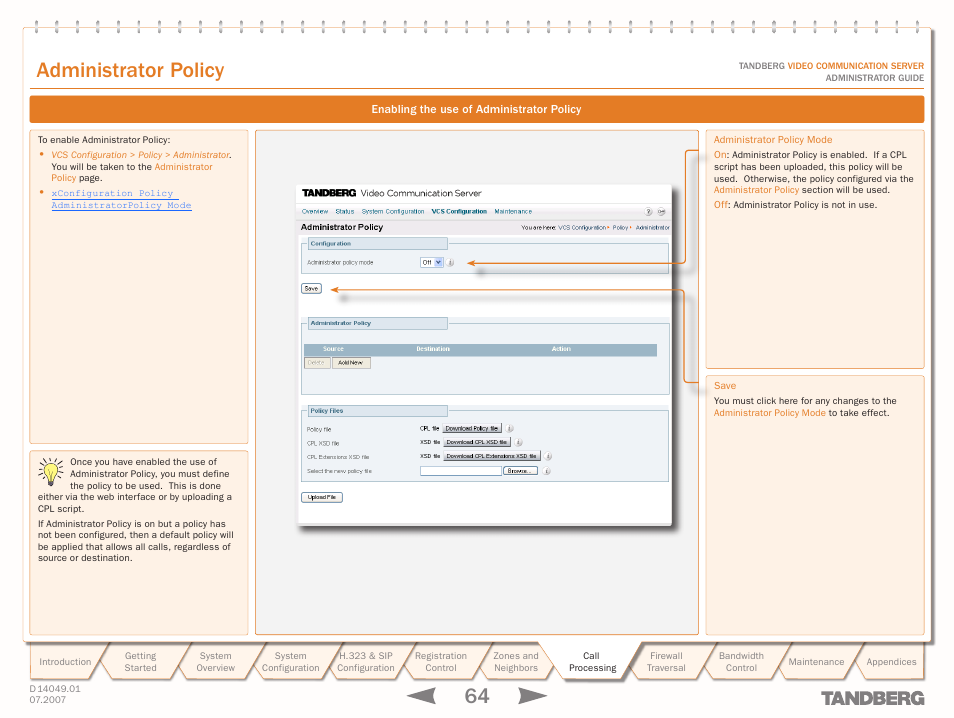The image size is (954, 718).
Task: Switch to the Getting Started tab
Action: (141, 662)
